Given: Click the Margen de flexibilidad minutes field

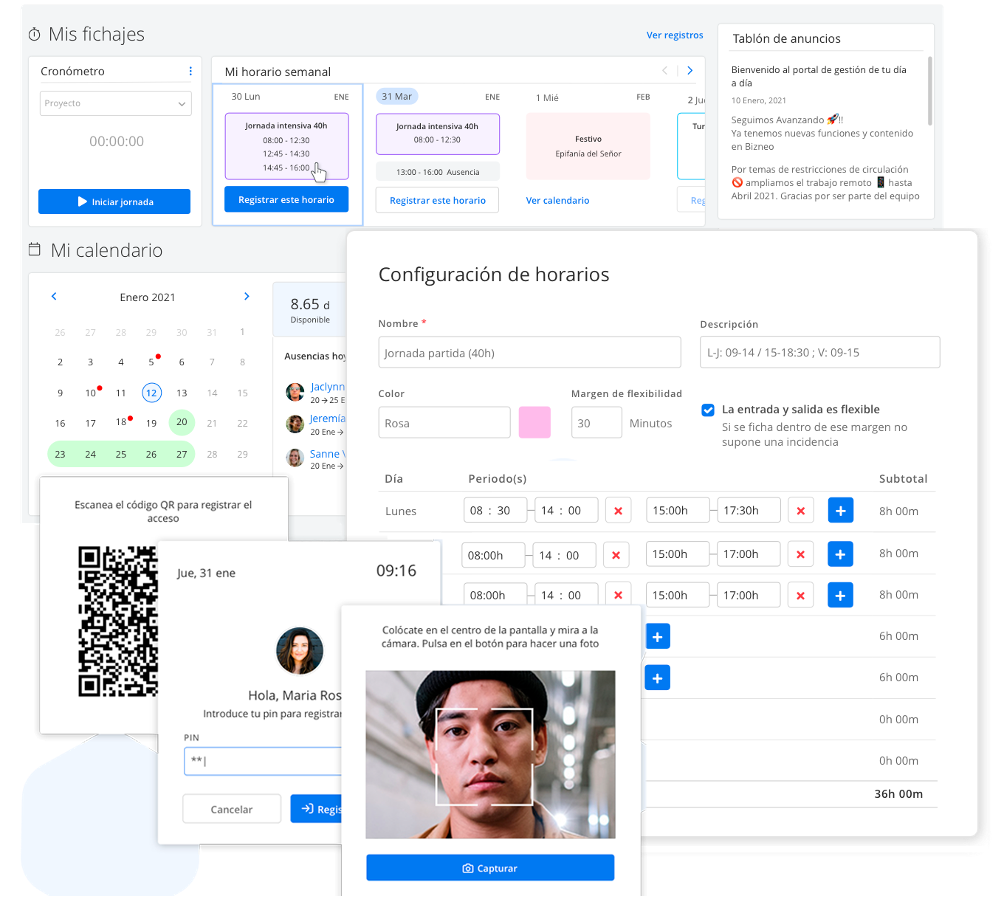Looking at the screenshot, I should pos(596,423).
